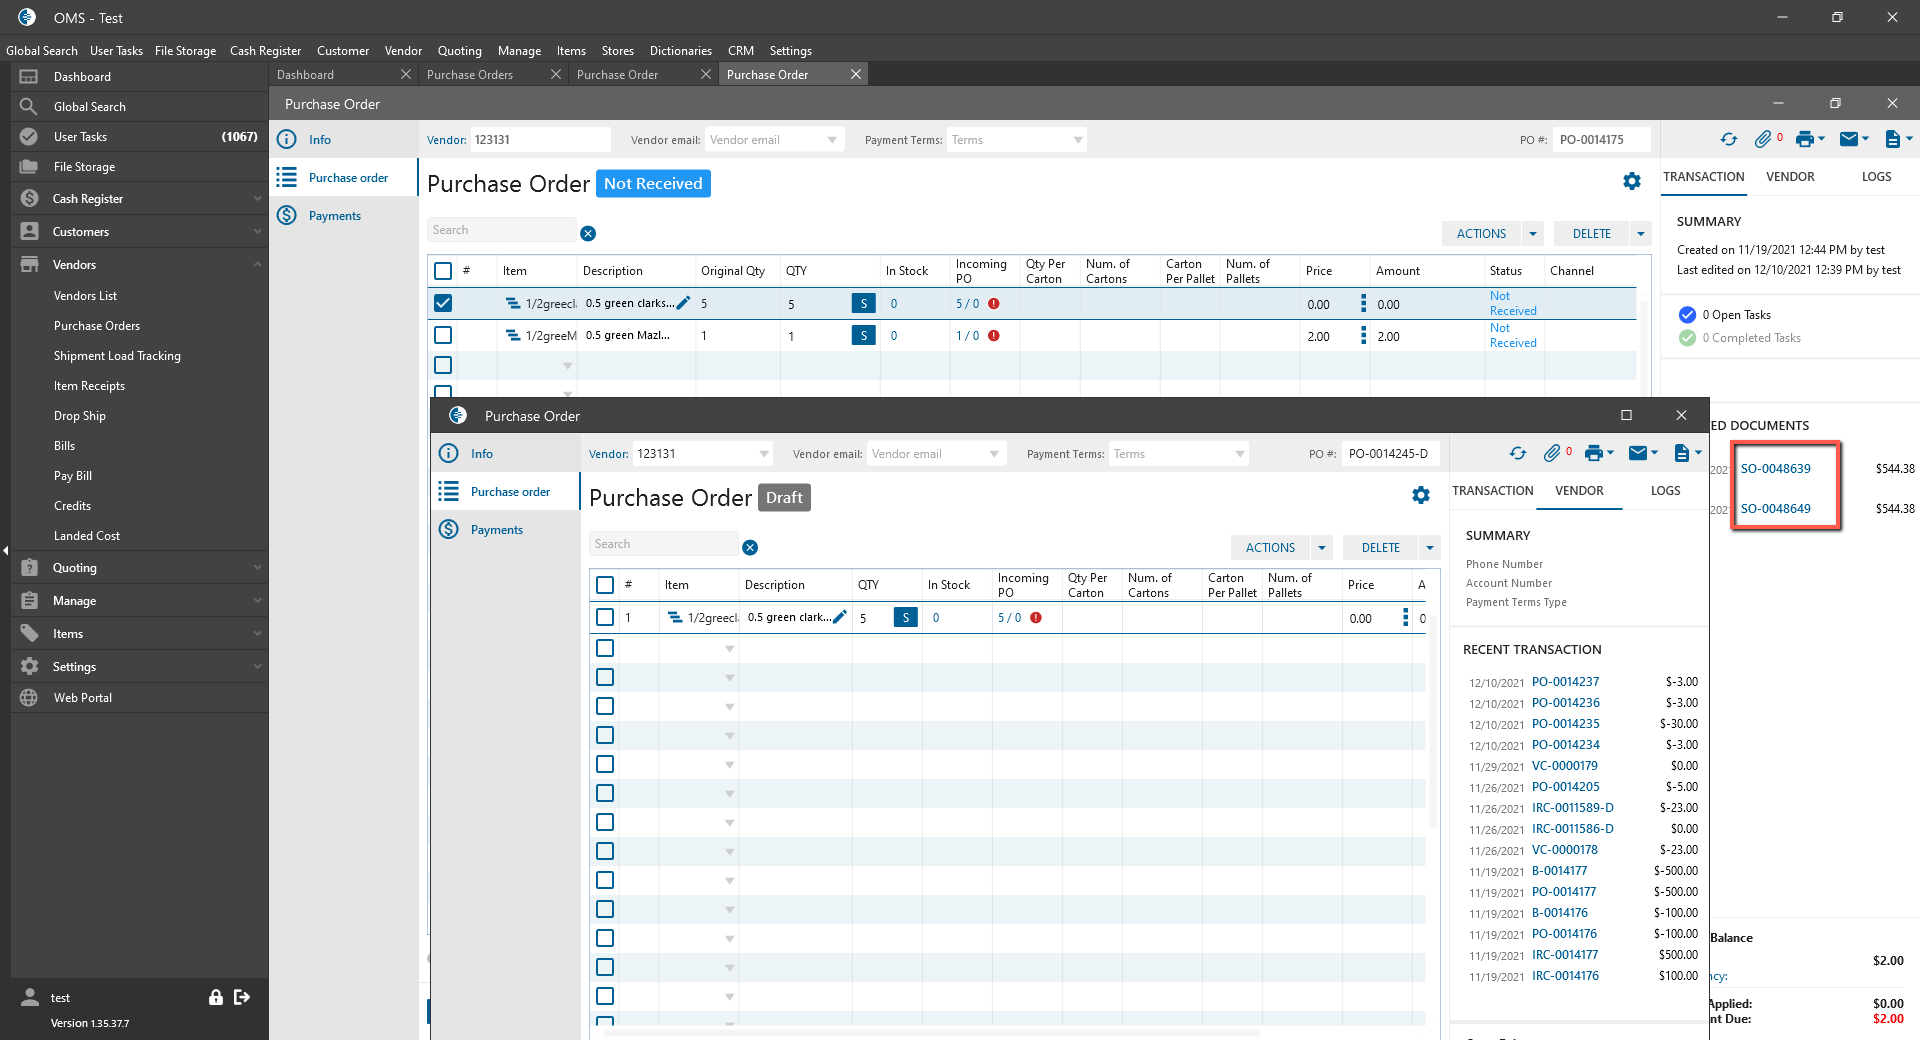Click the pencil edit icon on the 0.5 green clarks row
Screen dimensions: 1920x1040
[684, 303]
